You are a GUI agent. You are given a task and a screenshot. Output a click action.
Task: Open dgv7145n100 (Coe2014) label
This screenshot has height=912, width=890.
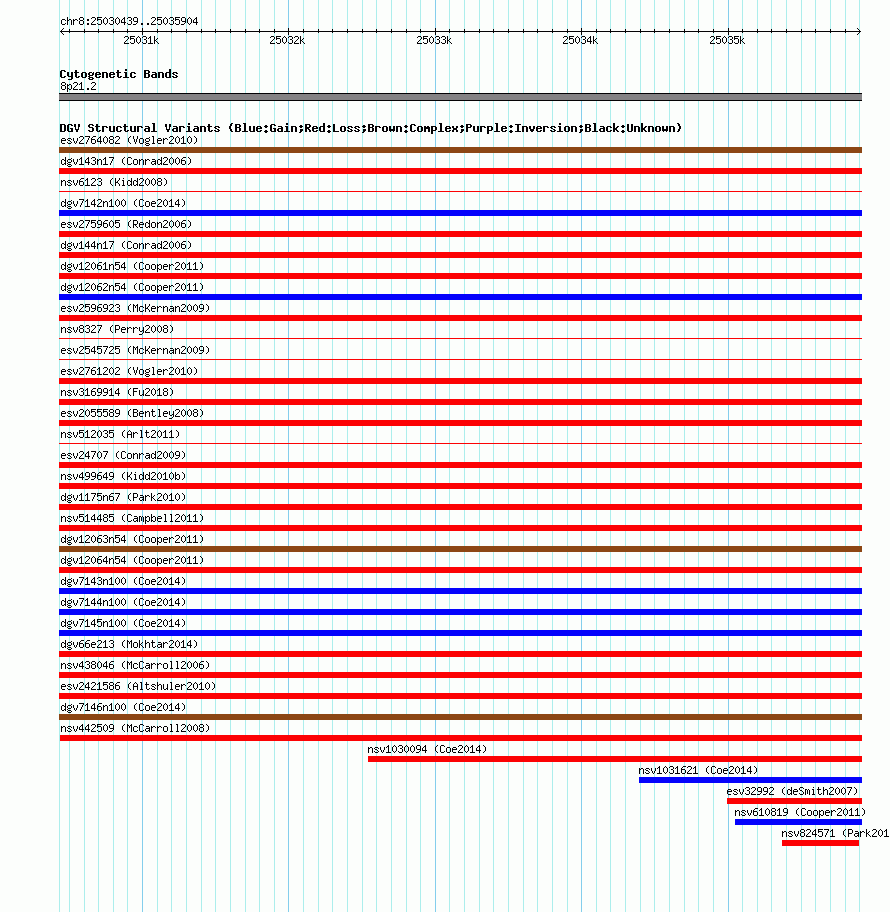pos(123,623)
